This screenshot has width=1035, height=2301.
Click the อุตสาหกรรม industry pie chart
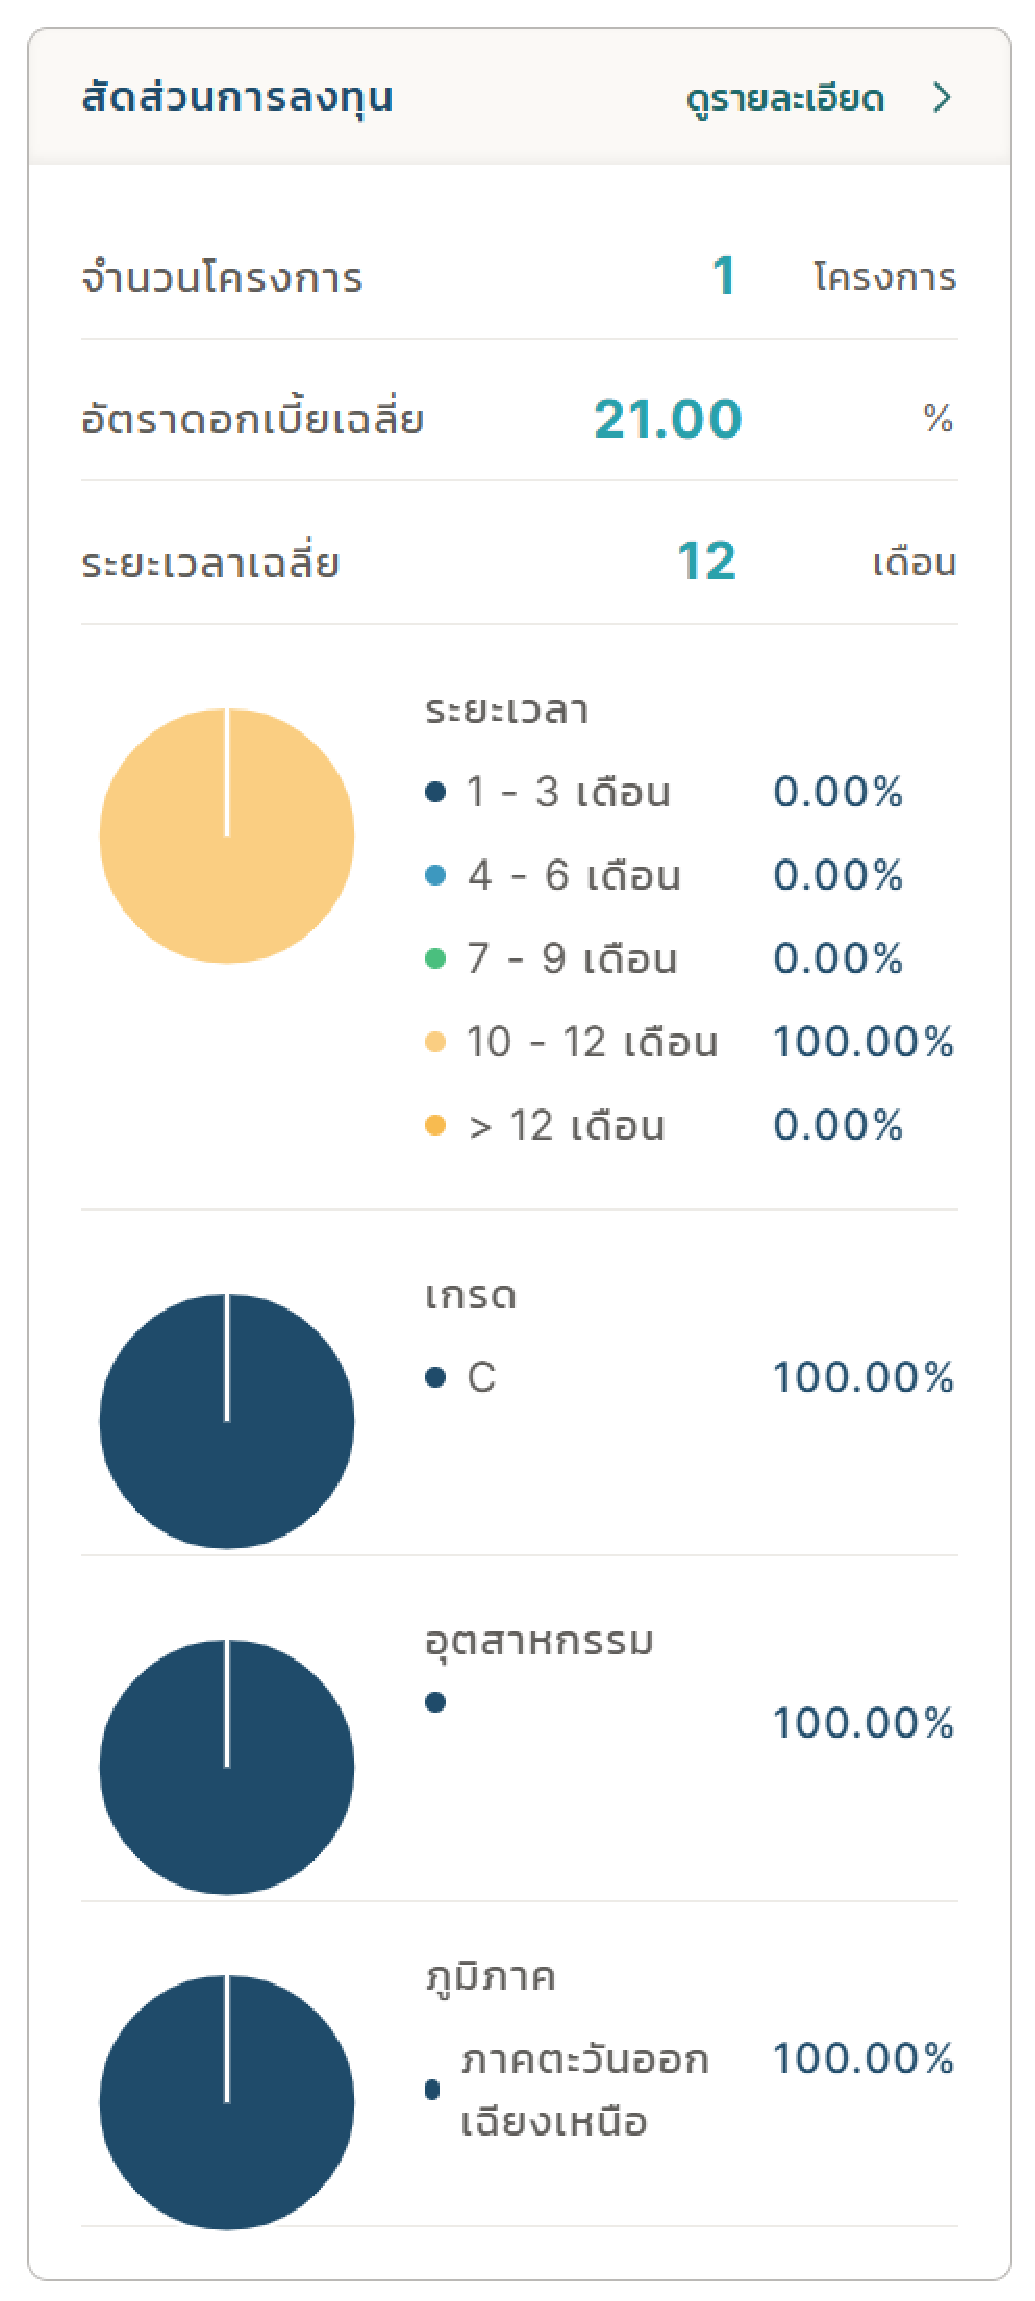click(227, 1767)
